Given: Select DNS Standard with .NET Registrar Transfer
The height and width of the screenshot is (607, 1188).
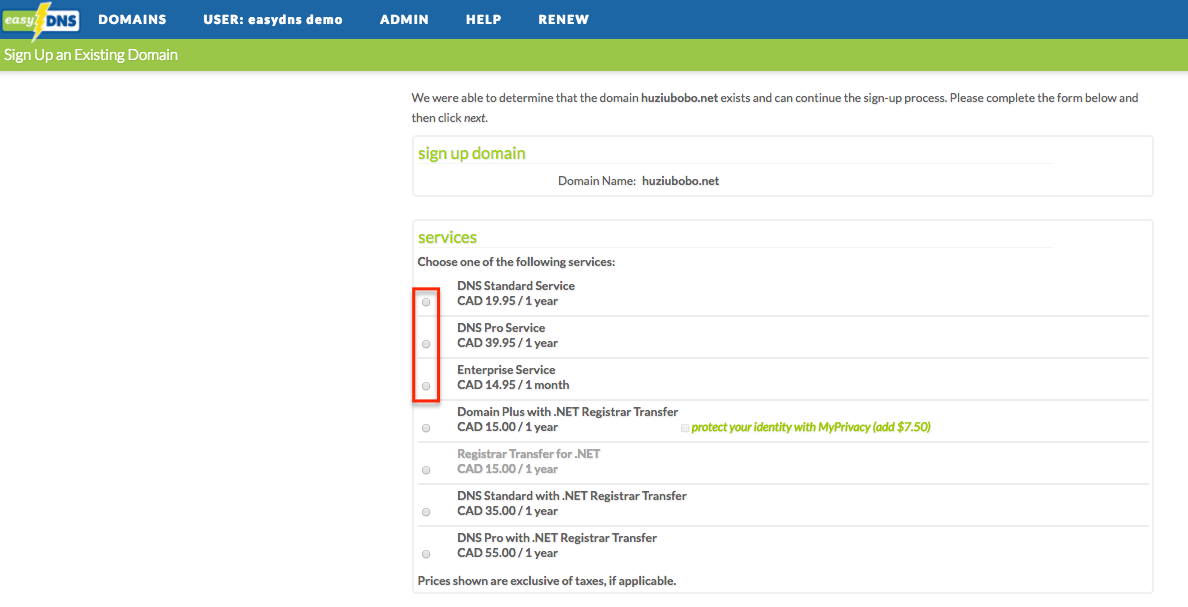Looking at the screenshot, I should click(x=427, y=512).
